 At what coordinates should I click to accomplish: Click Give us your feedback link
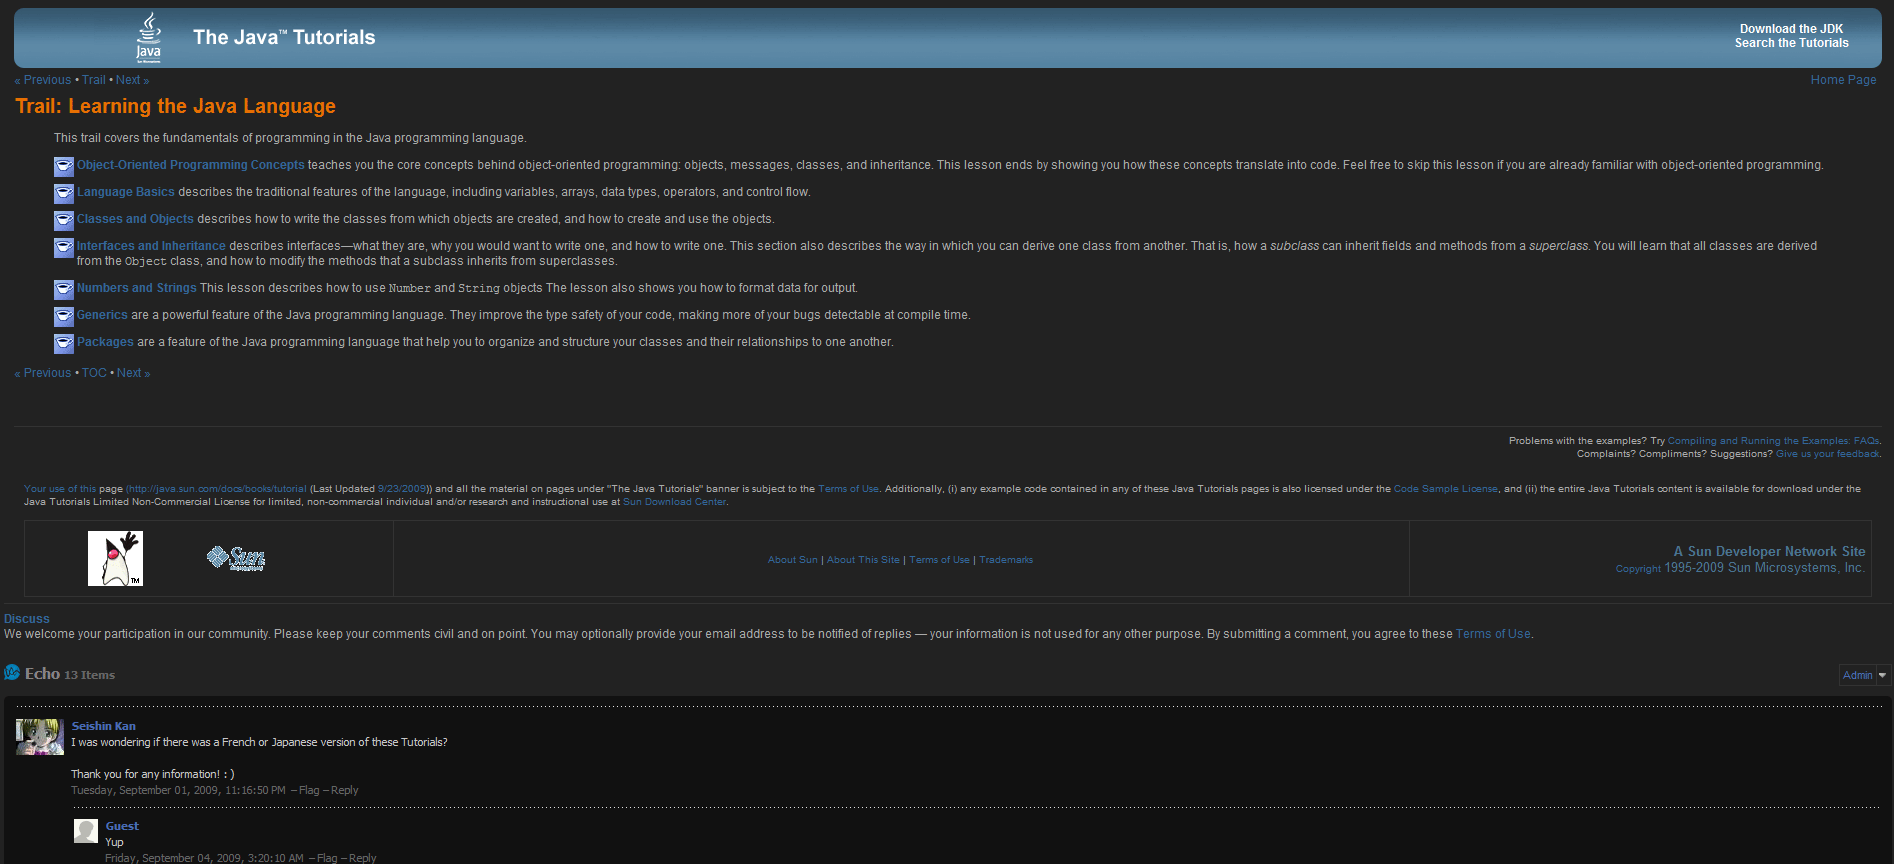pyautogui.click(x=1827, y=454)
